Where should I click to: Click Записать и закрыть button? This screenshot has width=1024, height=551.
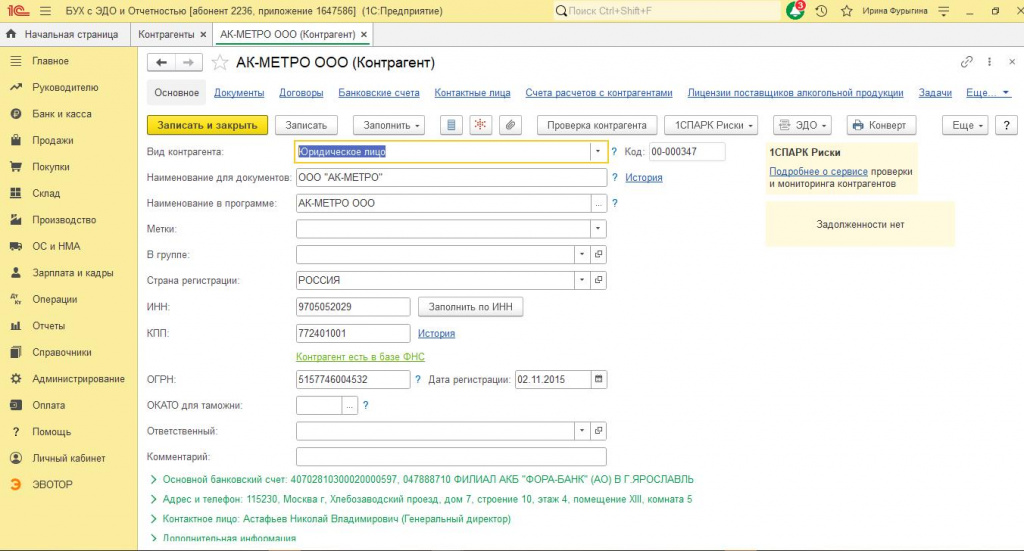tap(208, 125)
